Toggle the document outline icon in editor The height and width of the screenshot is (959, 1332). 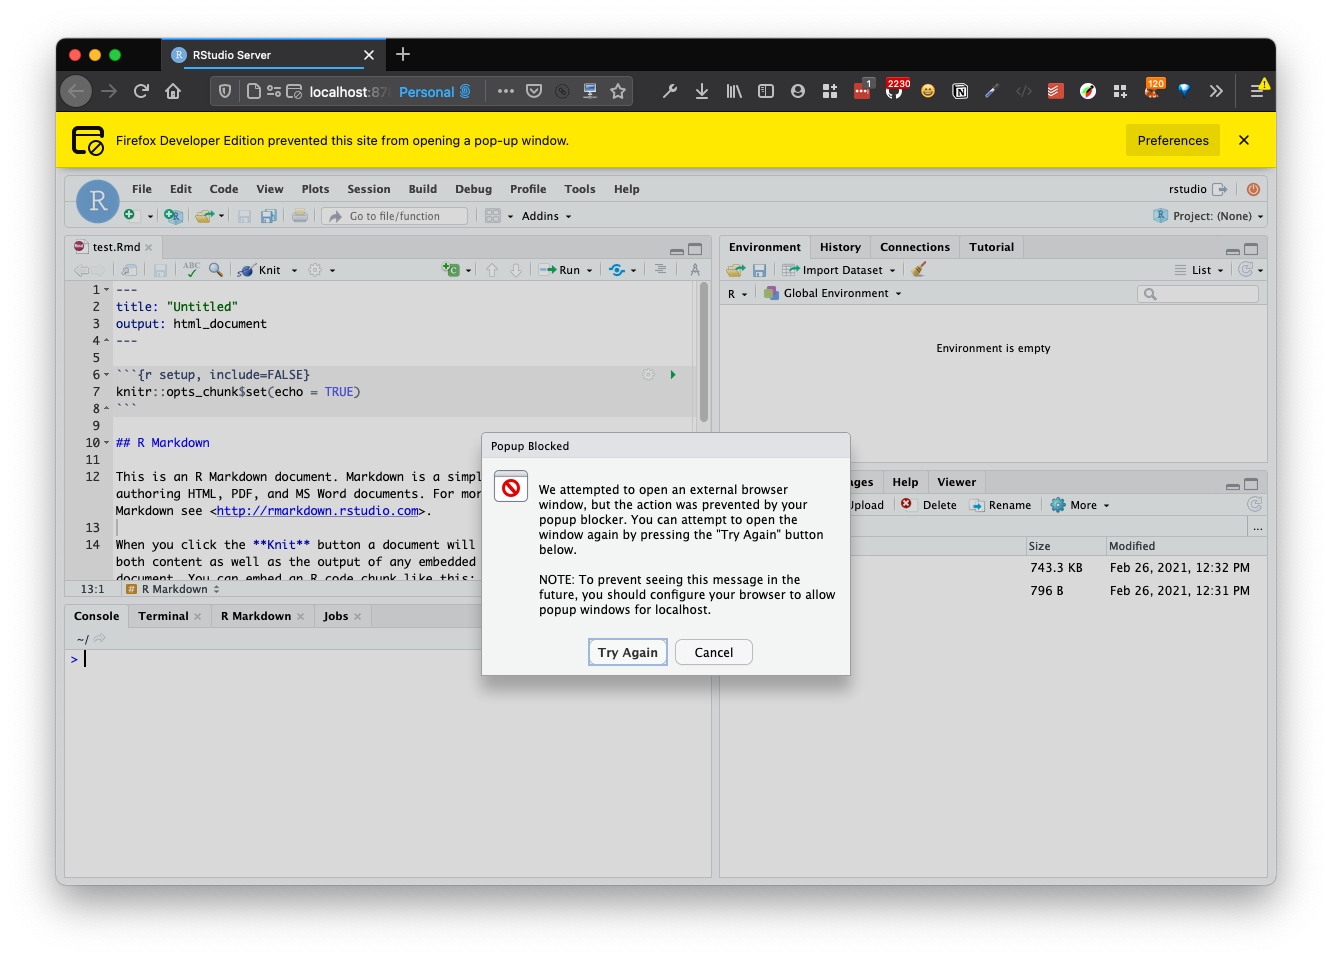coord(660,270)
